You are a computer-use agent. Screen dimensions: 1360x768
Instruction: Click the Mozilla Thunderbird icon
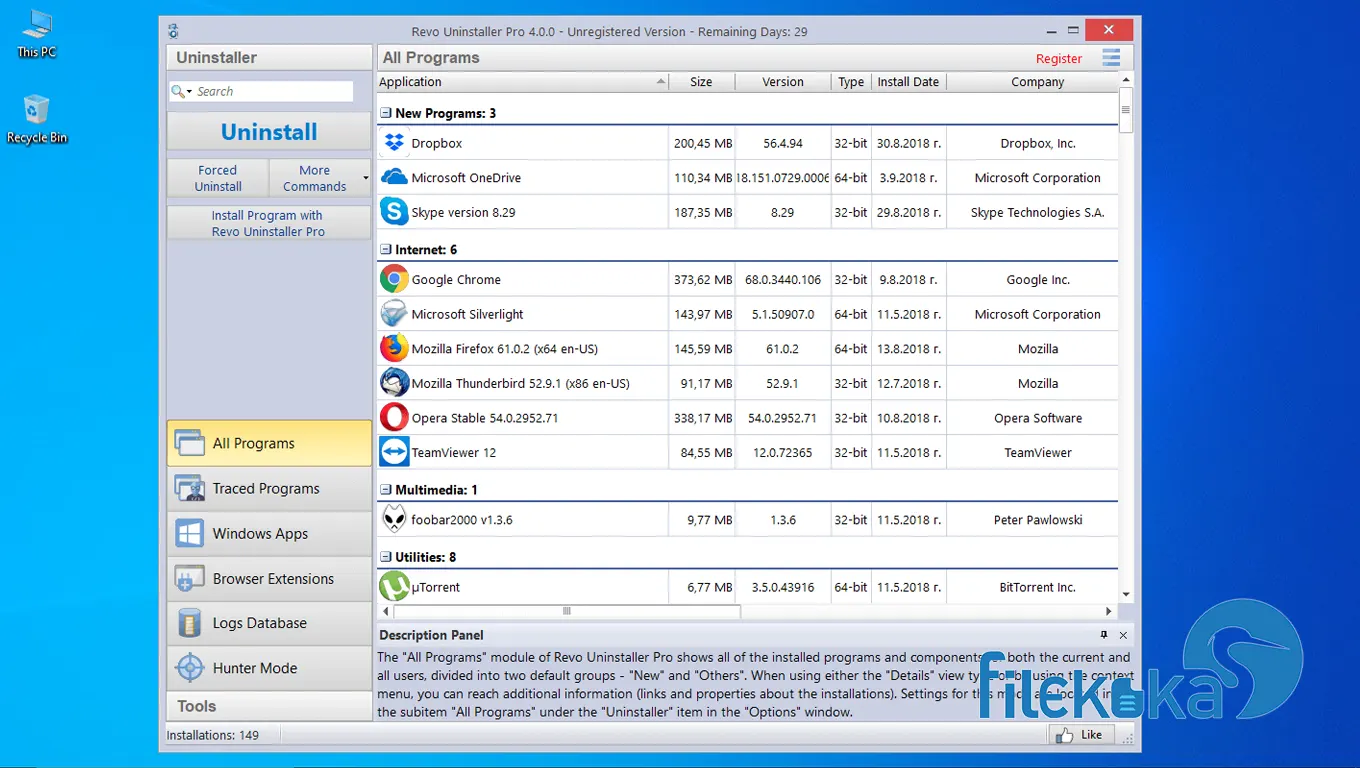click(394, 383)
